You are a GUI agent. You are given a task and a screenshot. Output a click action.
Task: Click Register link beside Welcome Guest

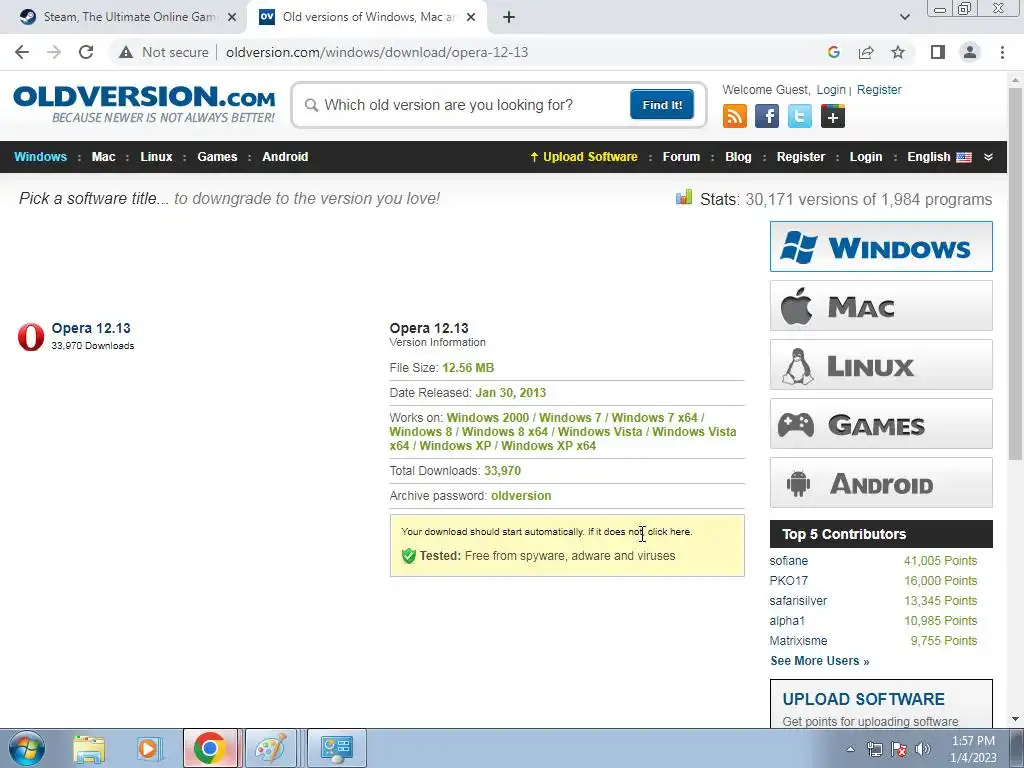coord(879,89)
